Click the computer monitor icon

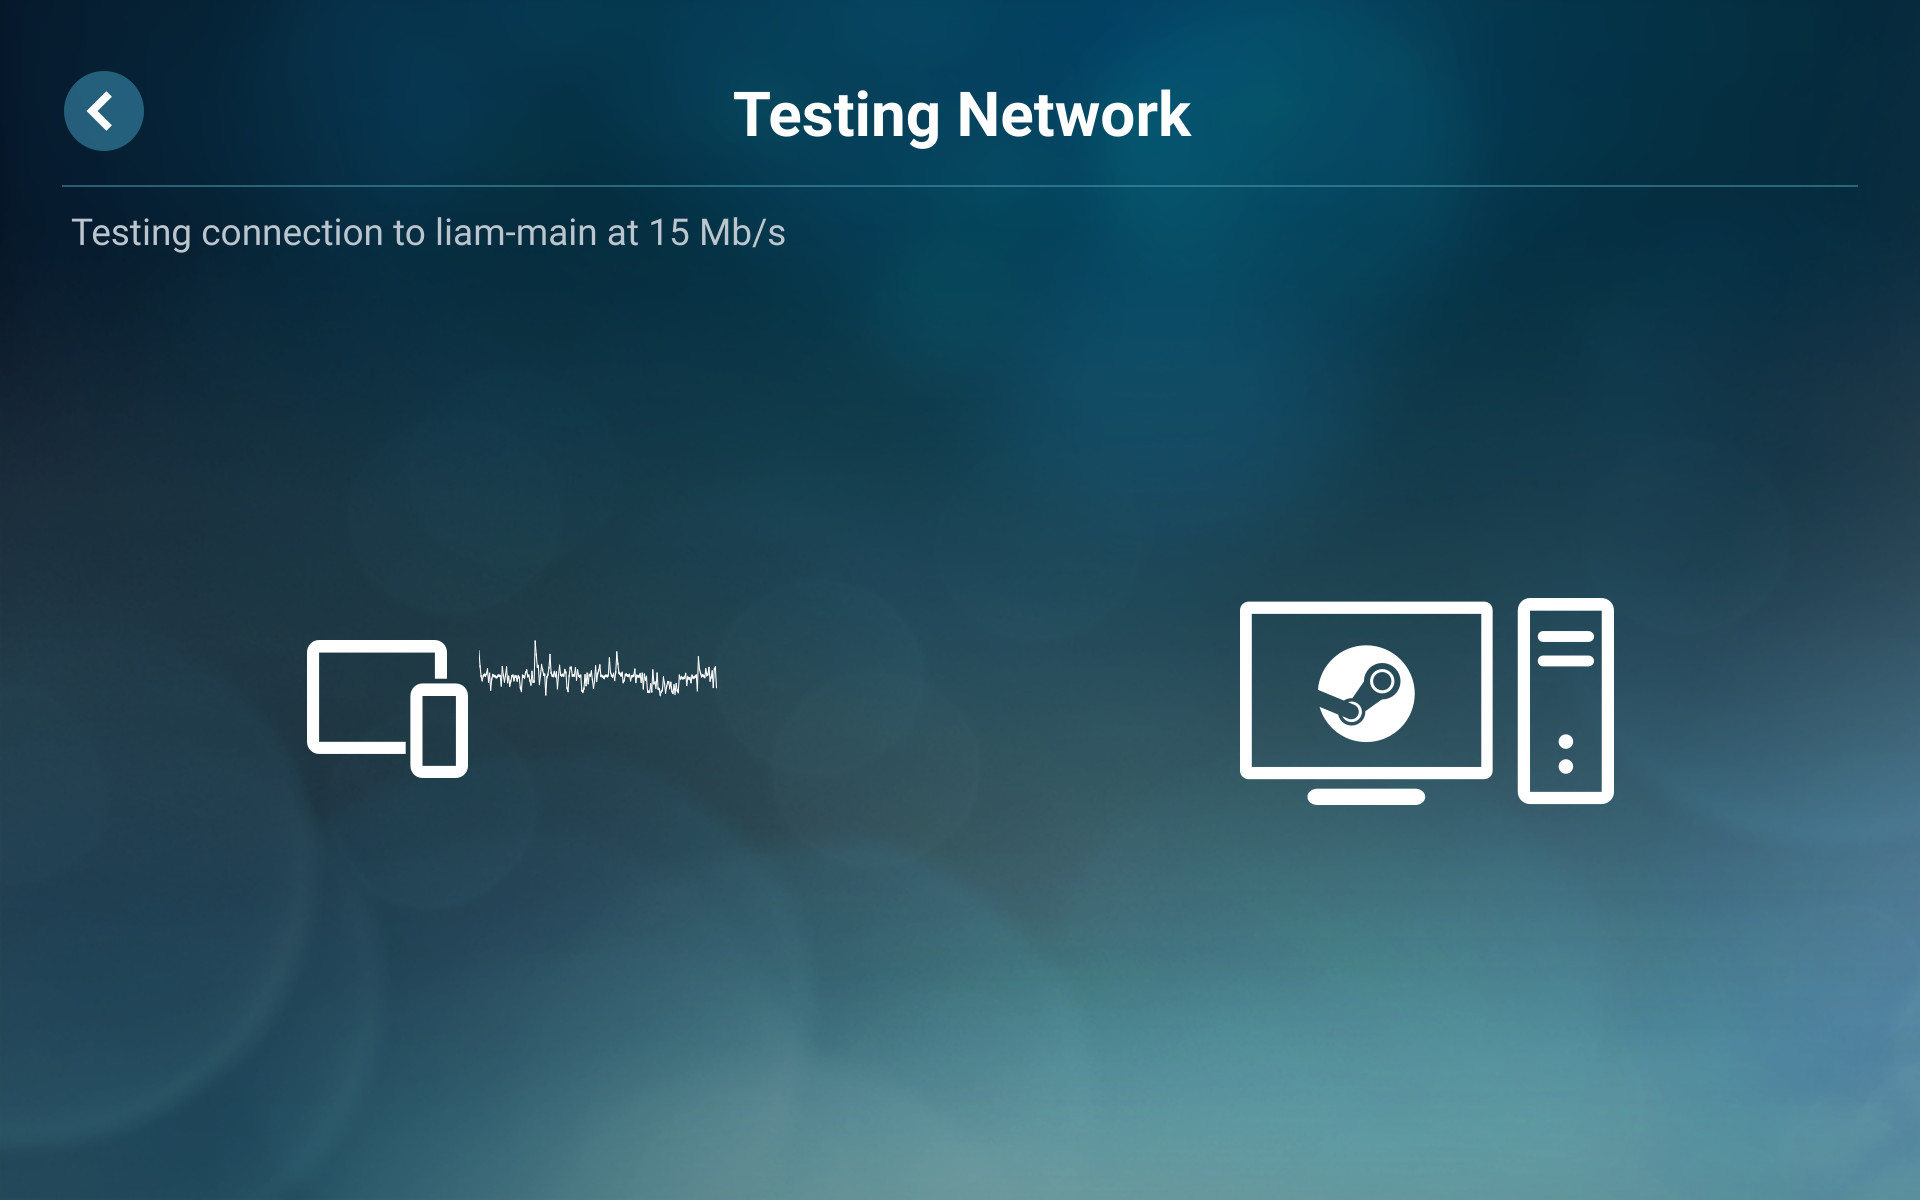click(x=1366, y=702)
